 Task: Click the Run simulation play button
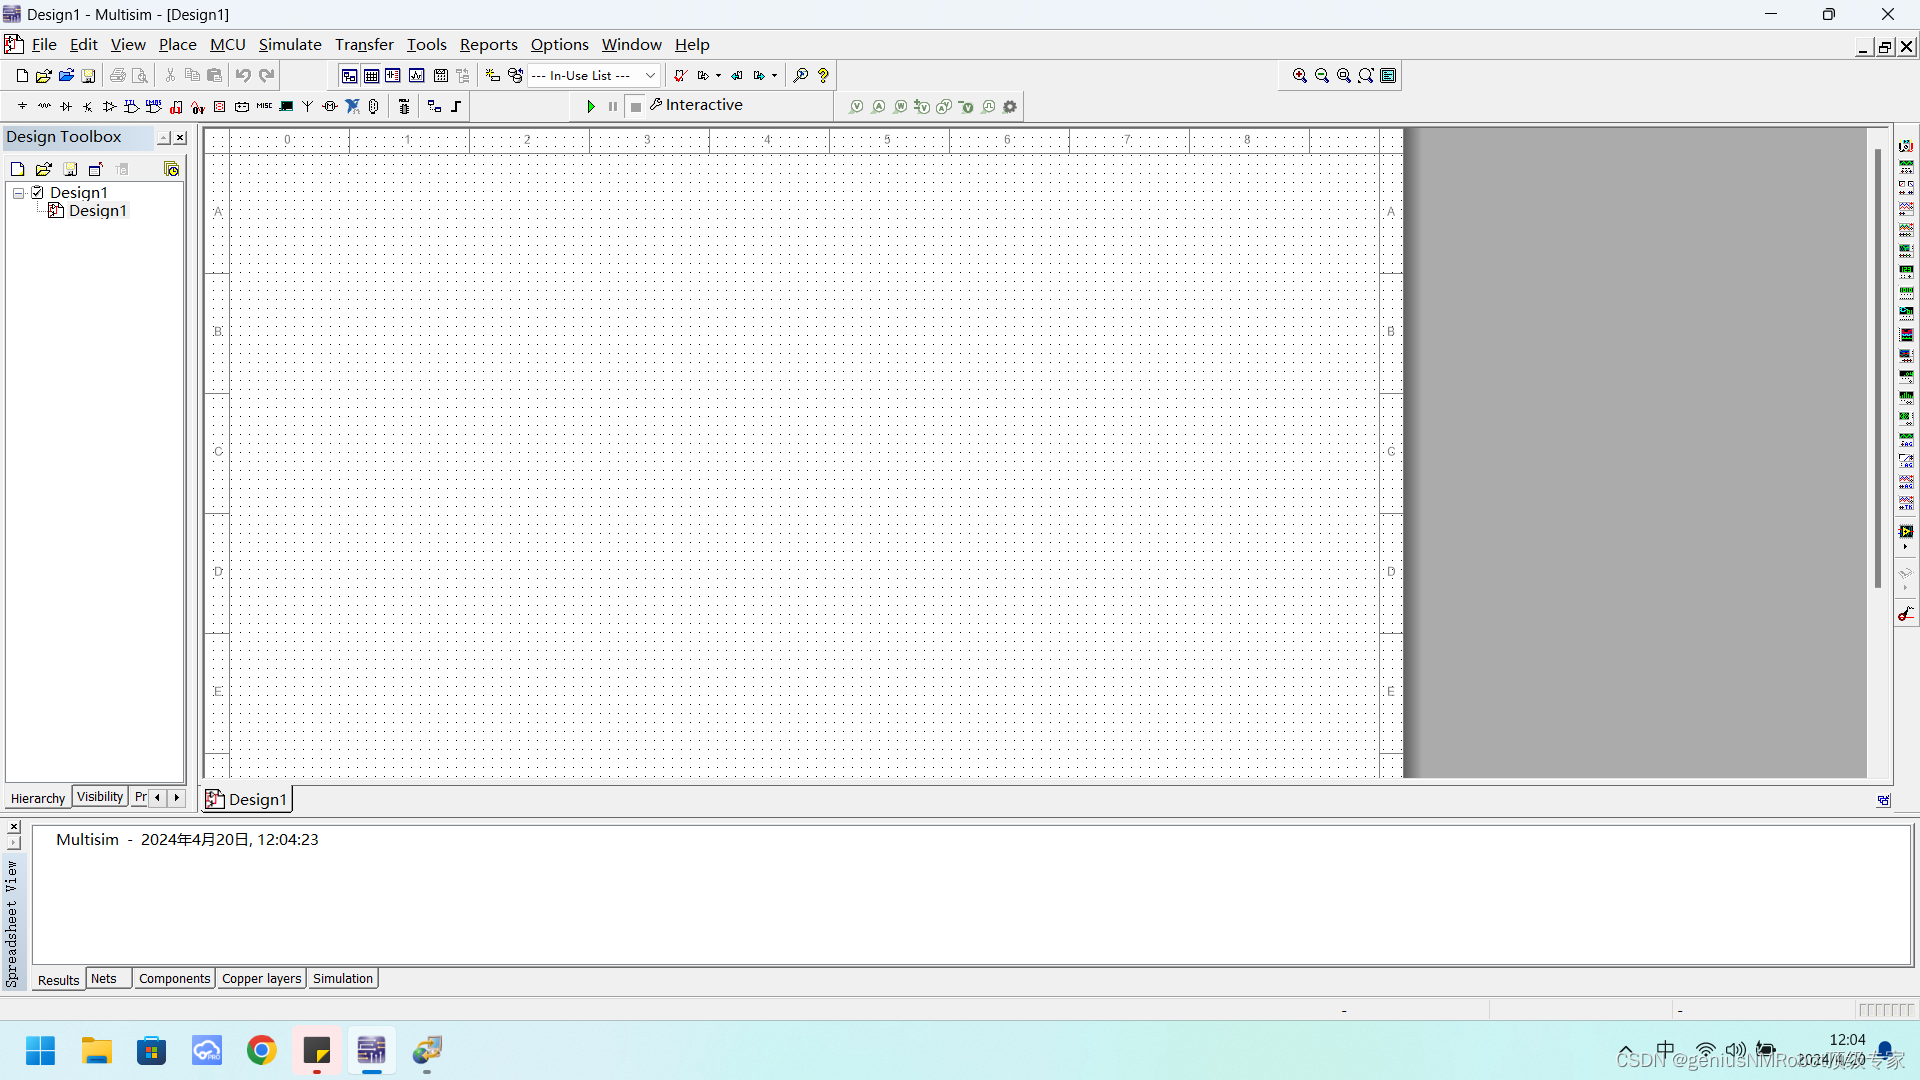point(591,106)
